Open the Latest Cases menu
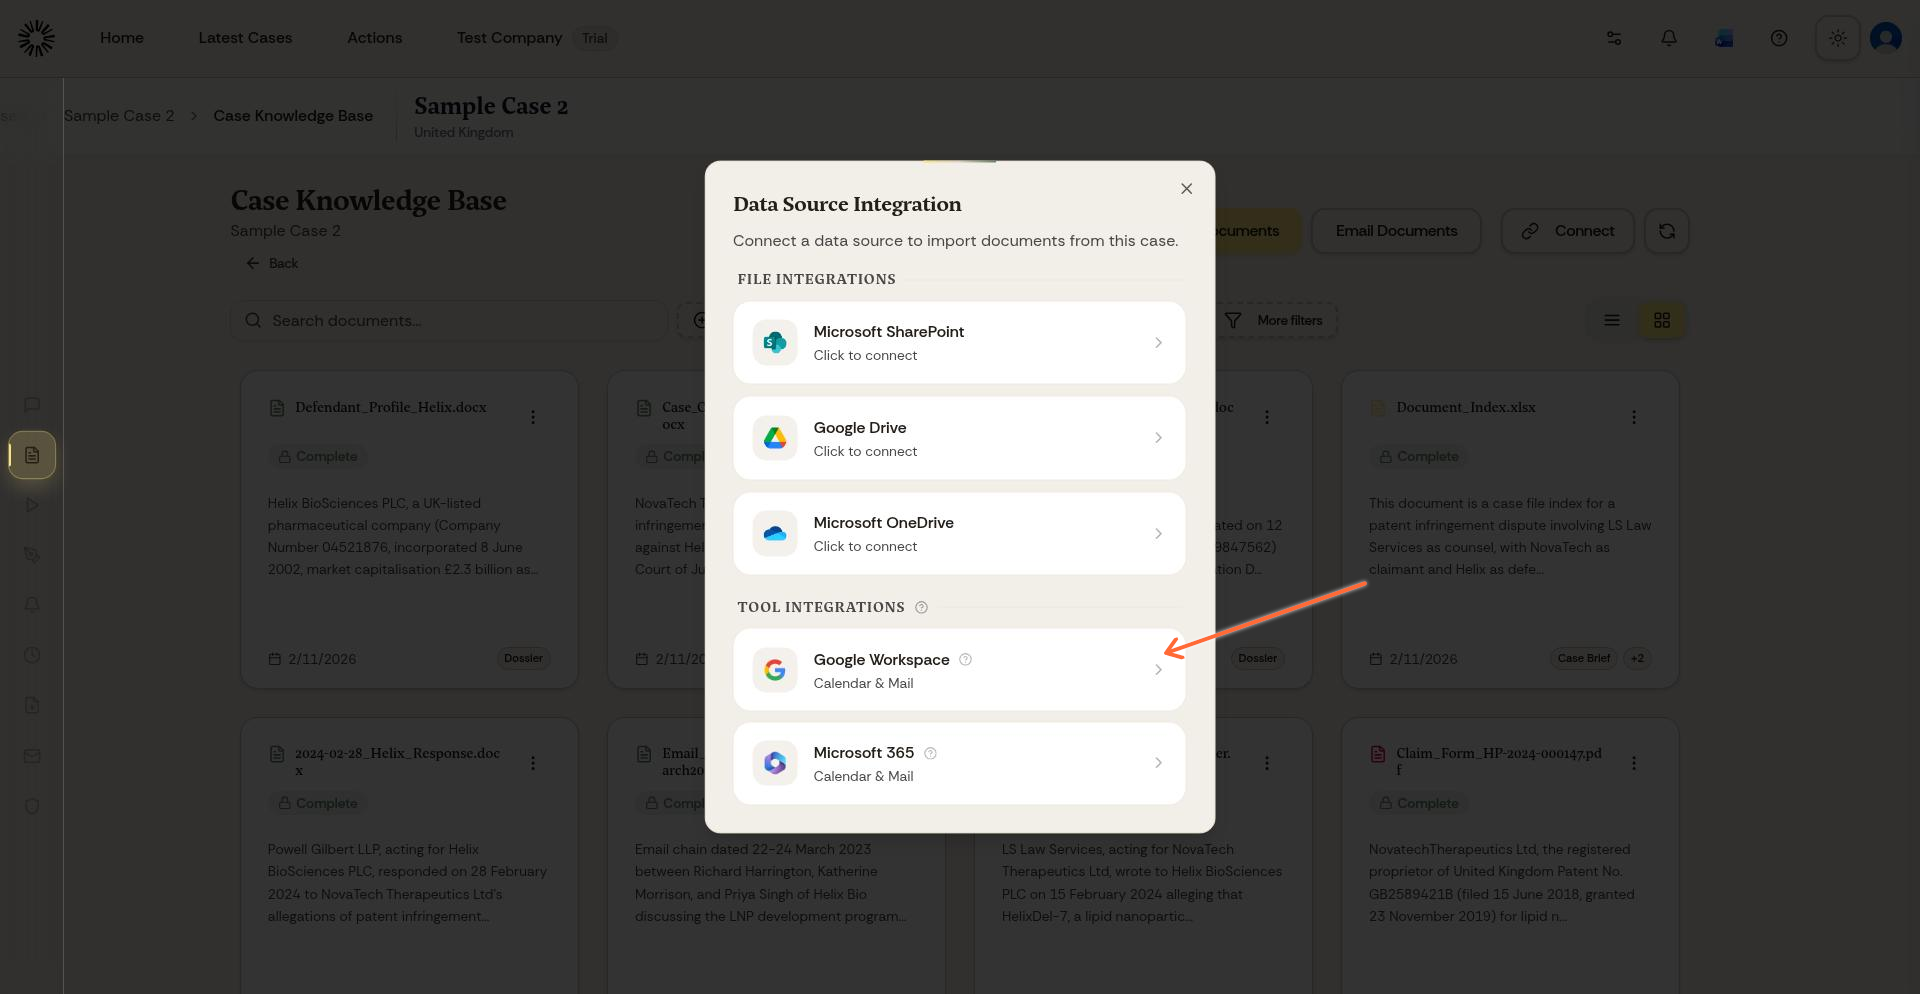 tap(245, 38)
